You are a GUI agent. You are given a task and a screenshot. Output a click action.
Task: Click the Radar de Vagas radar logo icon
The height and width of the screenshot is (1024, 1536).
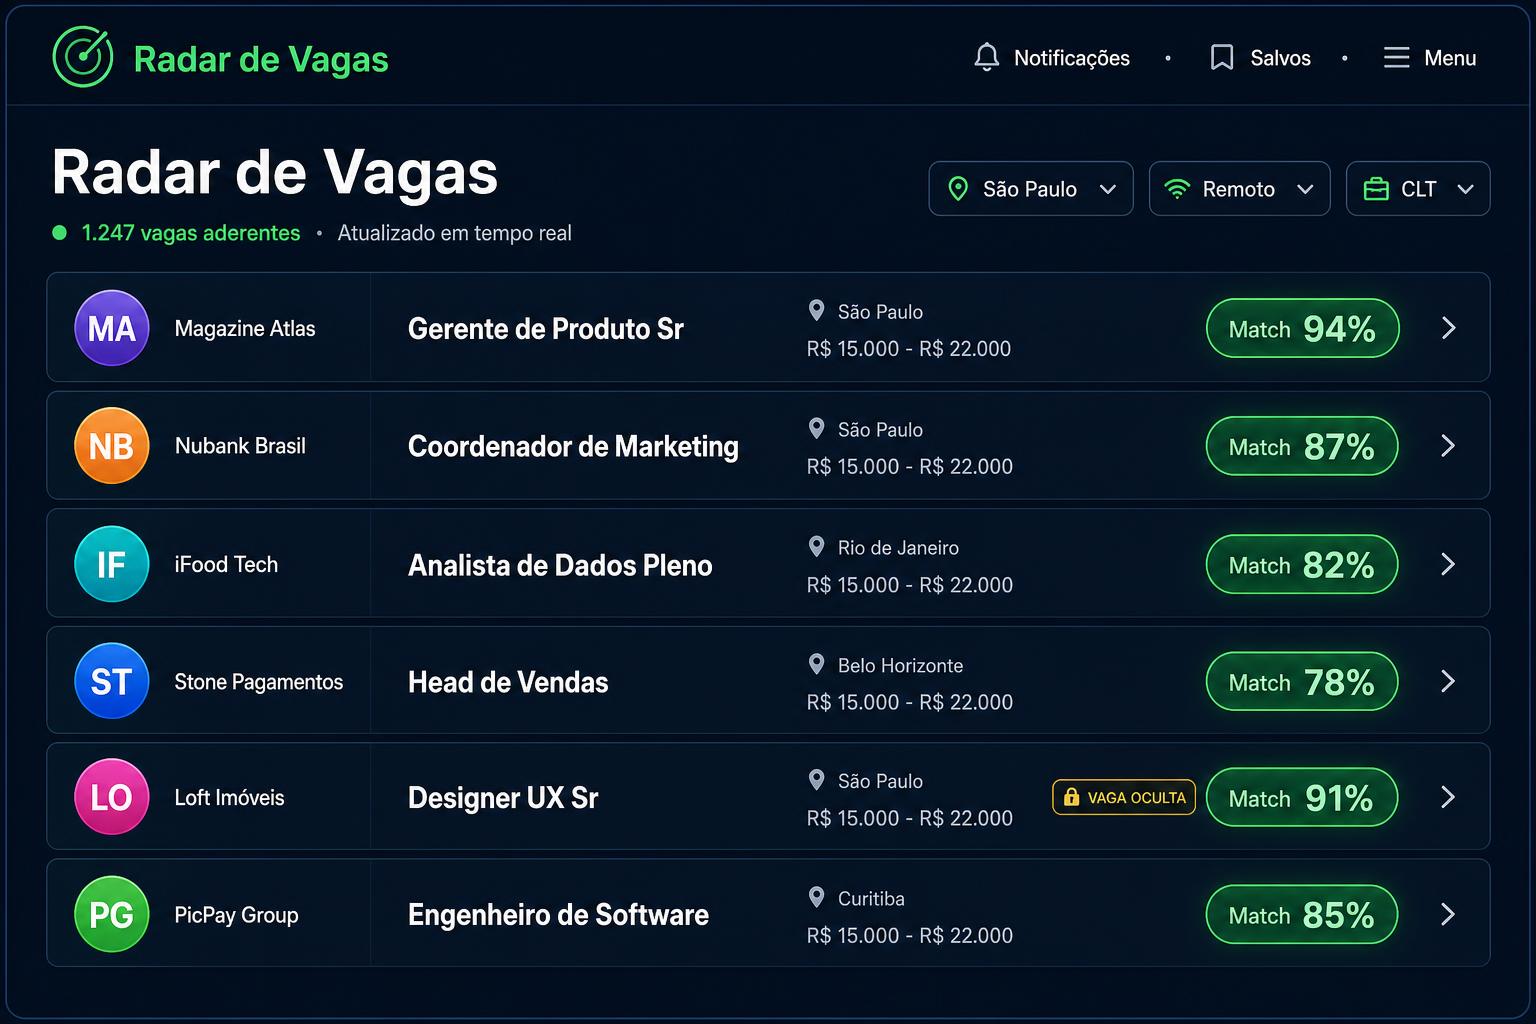(82, 57)
